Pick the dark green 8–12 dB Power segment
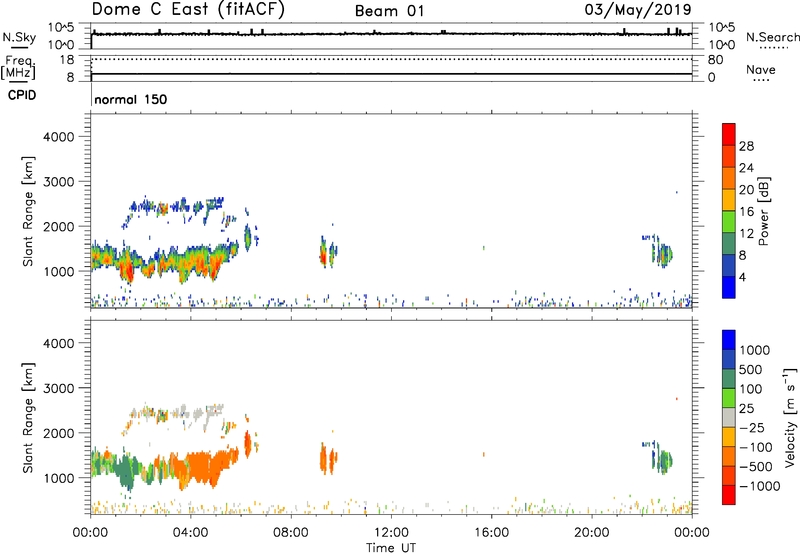Image resolution: width=800 pixels, height=554 pixels. coord(729,244)
